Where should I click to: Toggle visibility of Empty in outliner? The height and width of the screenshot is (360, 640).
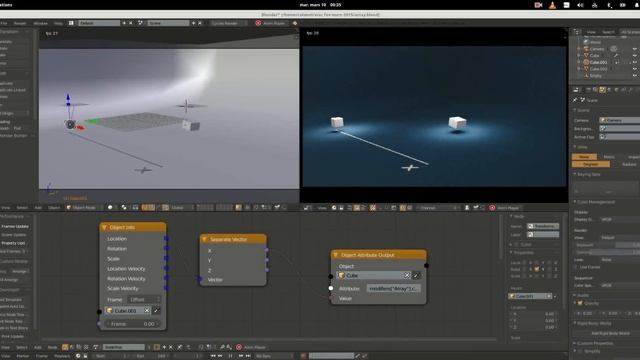tap(635, 76)
